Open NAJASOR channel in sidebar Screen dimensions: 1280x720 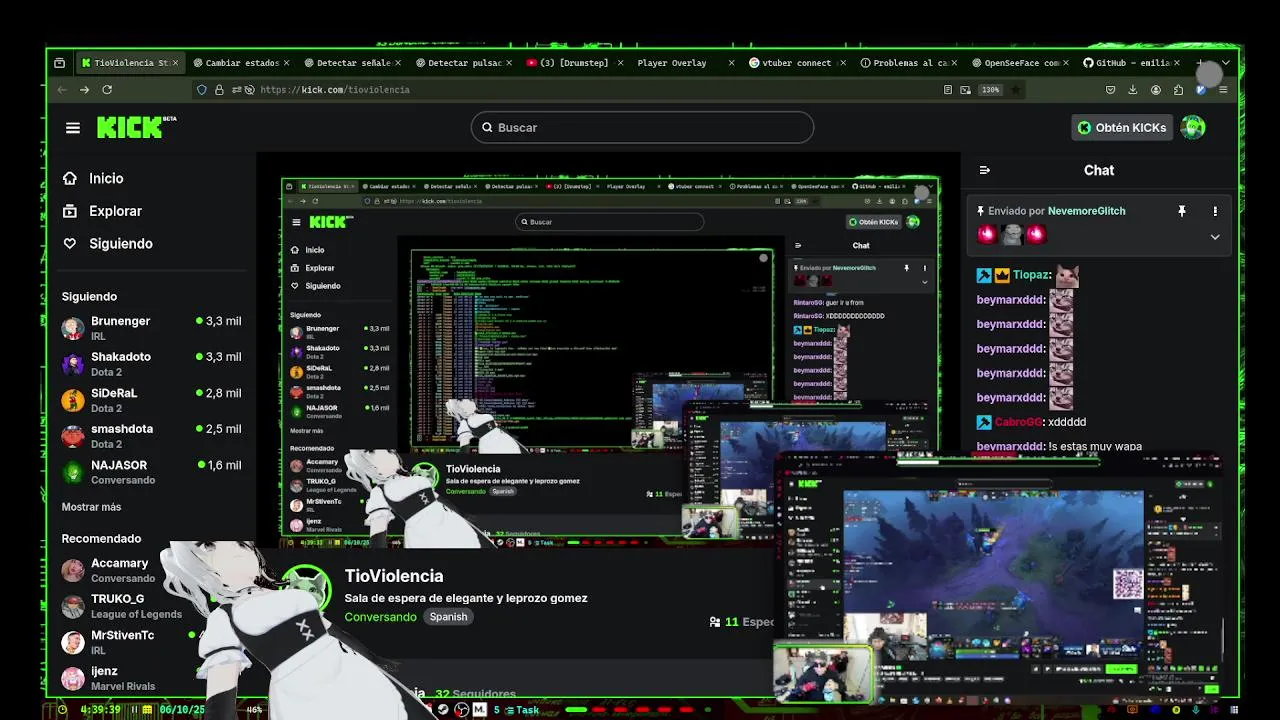(152, 472)
